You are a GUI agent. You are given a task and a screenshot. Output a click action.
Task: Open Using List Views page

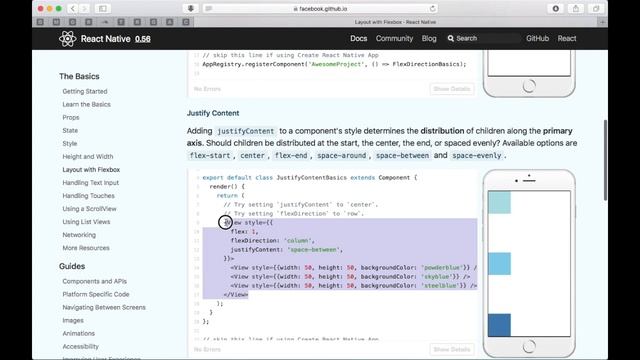86,222
